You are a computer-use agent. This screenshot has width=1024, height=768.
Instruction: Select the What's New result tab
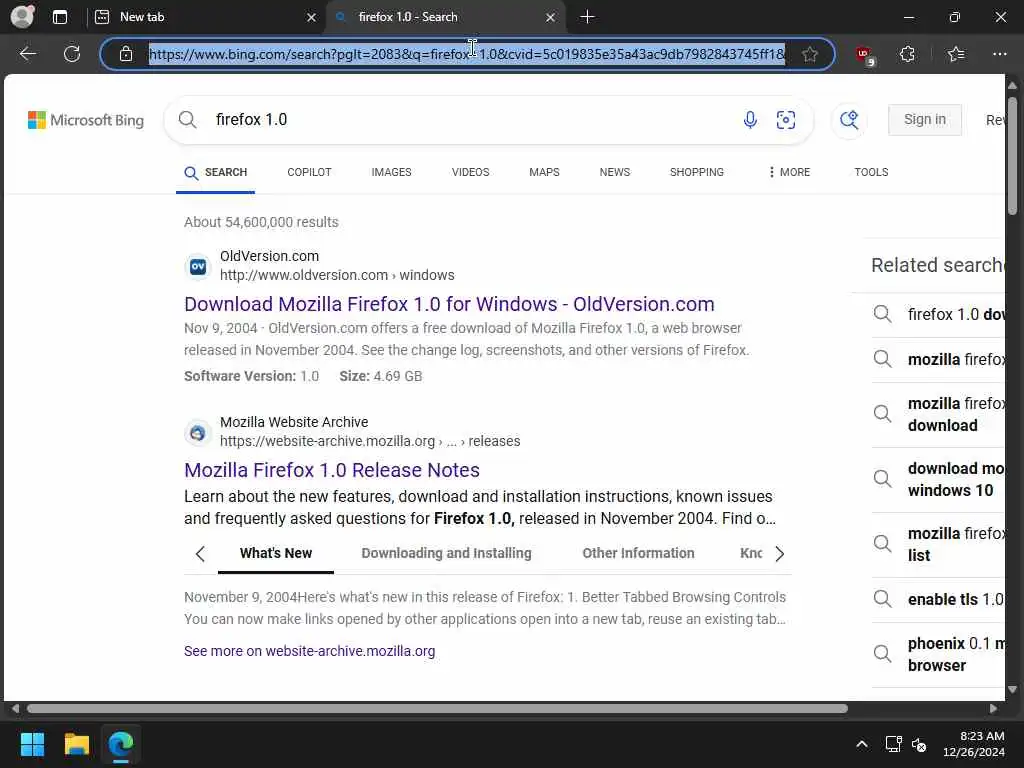[x=276, y=554]
